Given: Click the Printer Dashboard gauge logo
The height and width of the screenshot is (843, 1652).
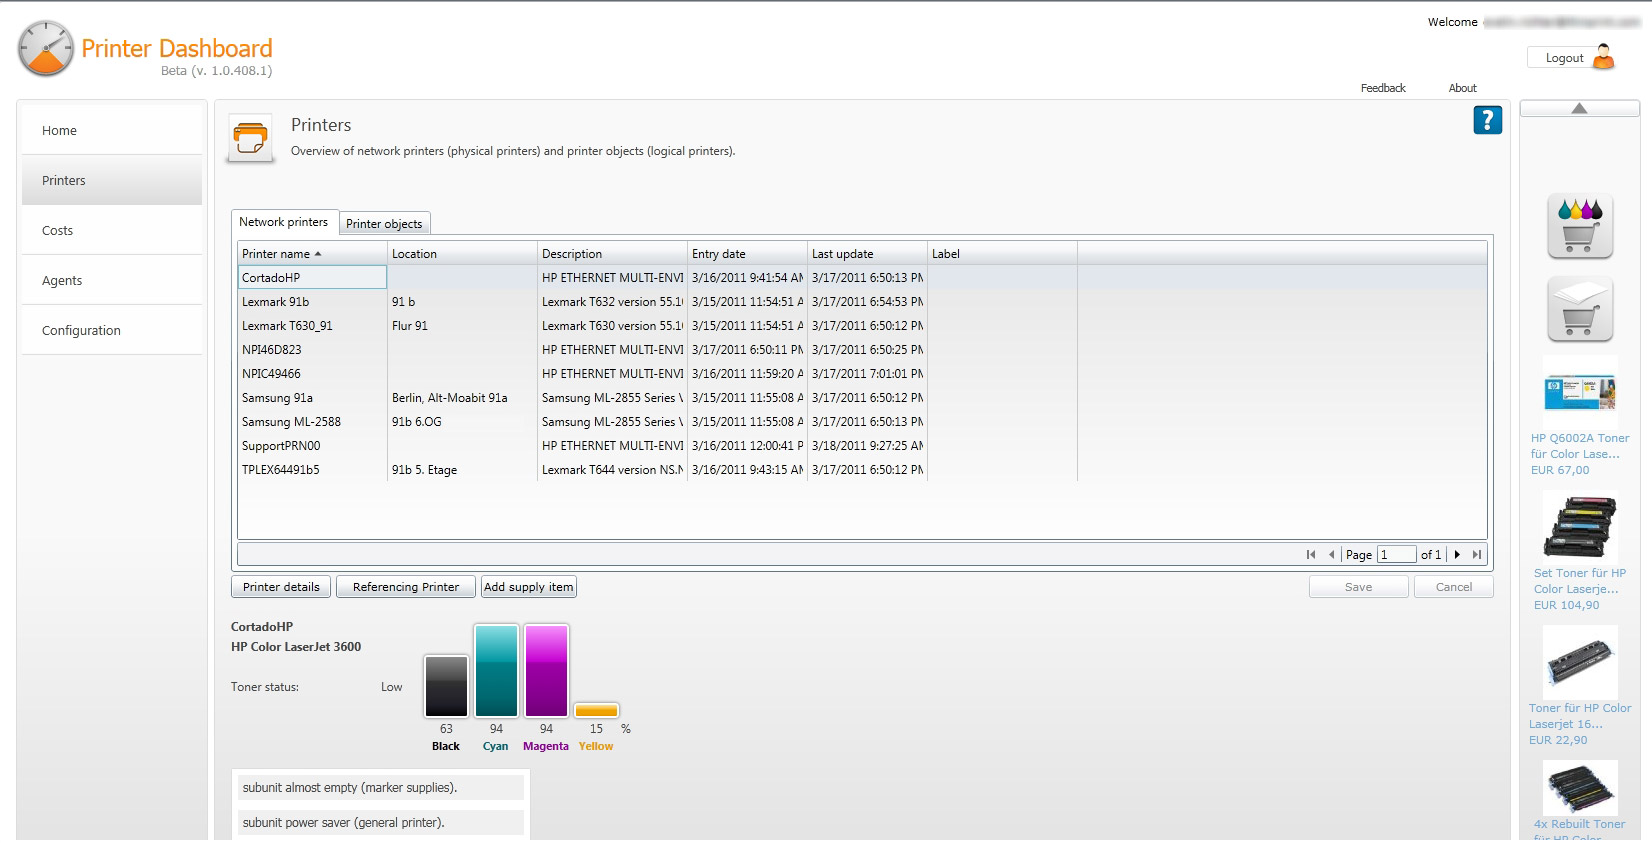Looking at the screenshot, I should 46,49.
